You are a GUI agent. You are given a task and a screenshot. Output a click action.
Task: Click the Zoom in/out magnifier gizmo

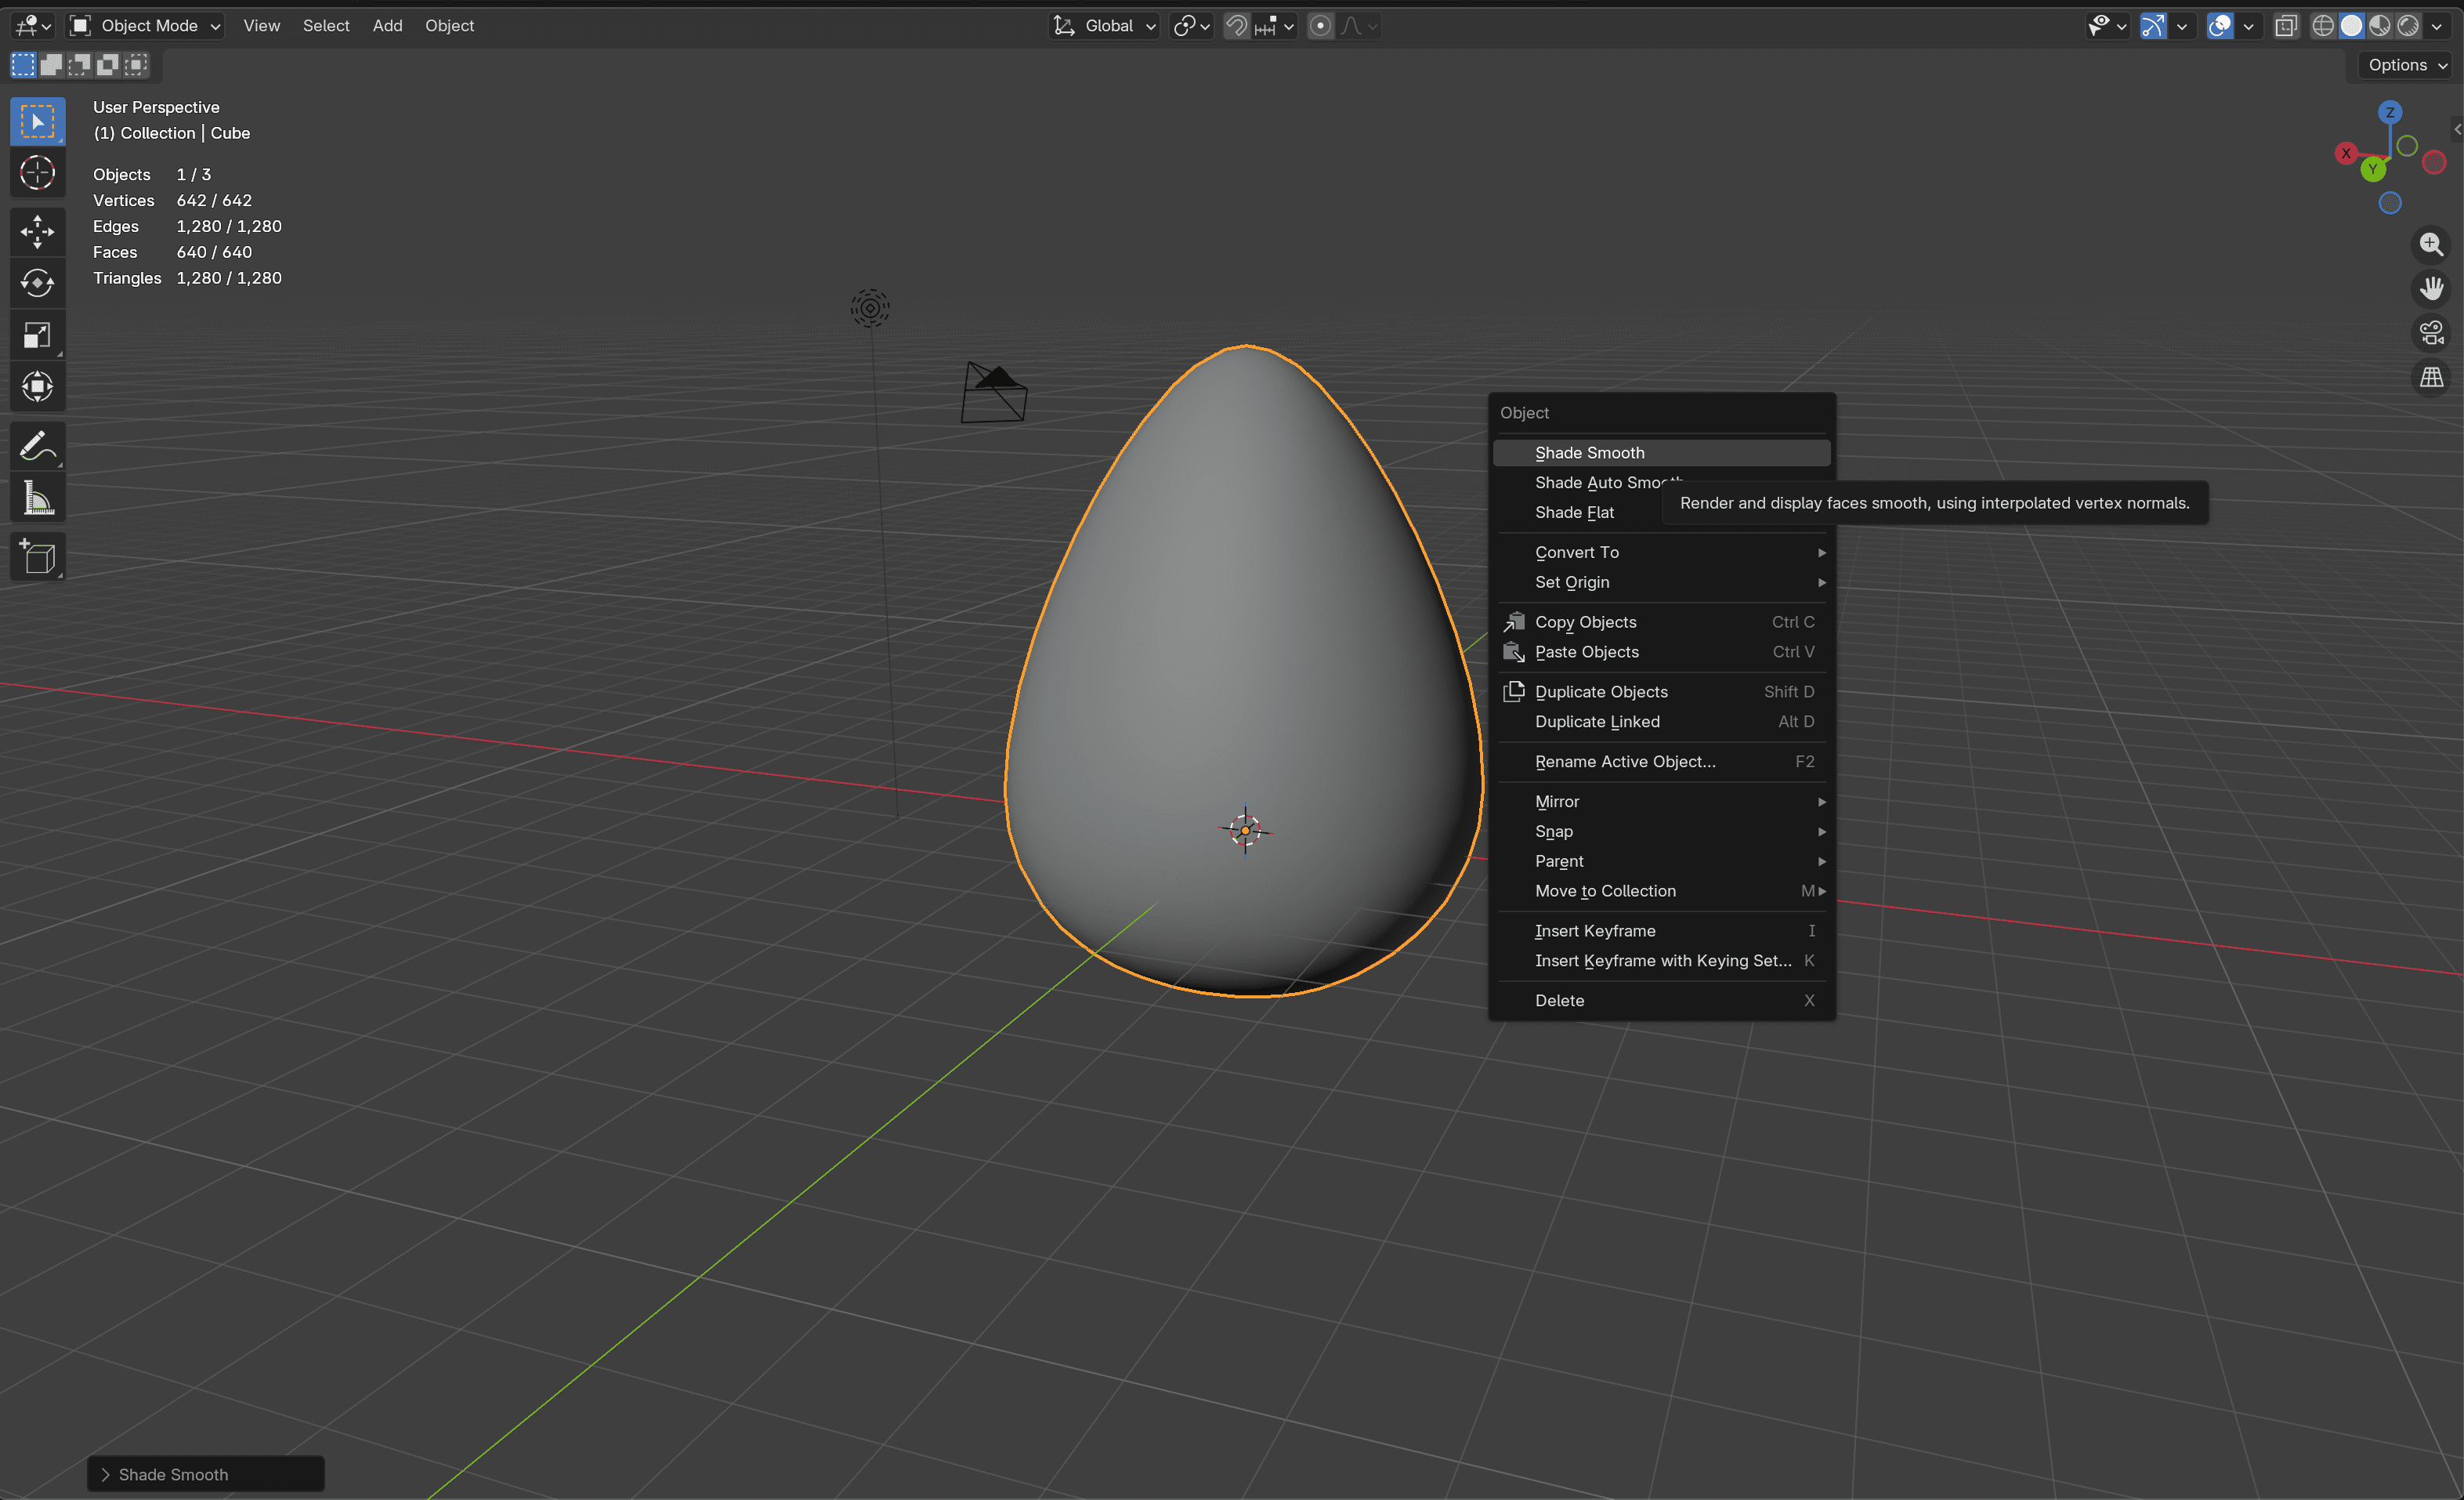coord(2431,244)
